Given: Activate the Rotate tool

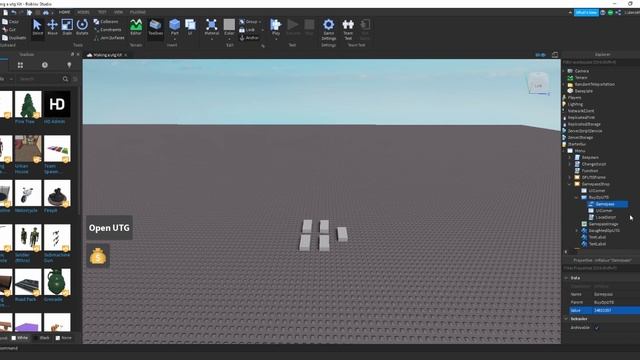Looking at the screenshot, I should (x=82, y=27).
